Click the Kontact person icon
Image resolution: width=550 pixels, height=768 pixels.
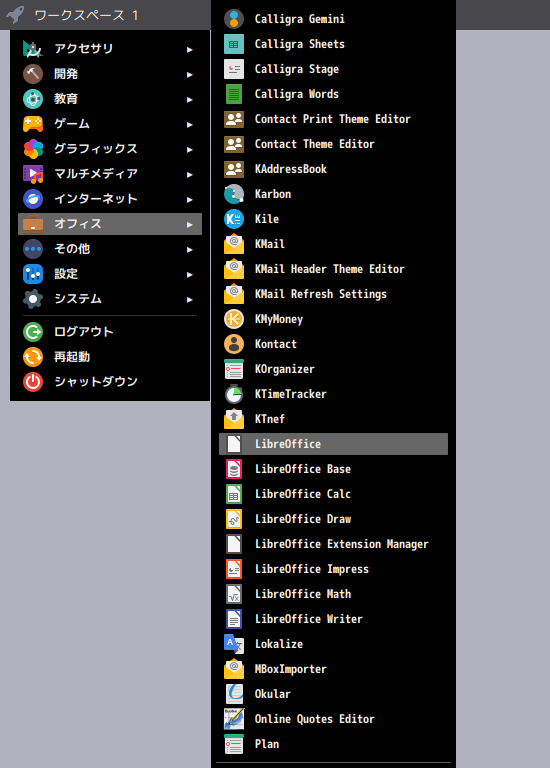point(234,344)
